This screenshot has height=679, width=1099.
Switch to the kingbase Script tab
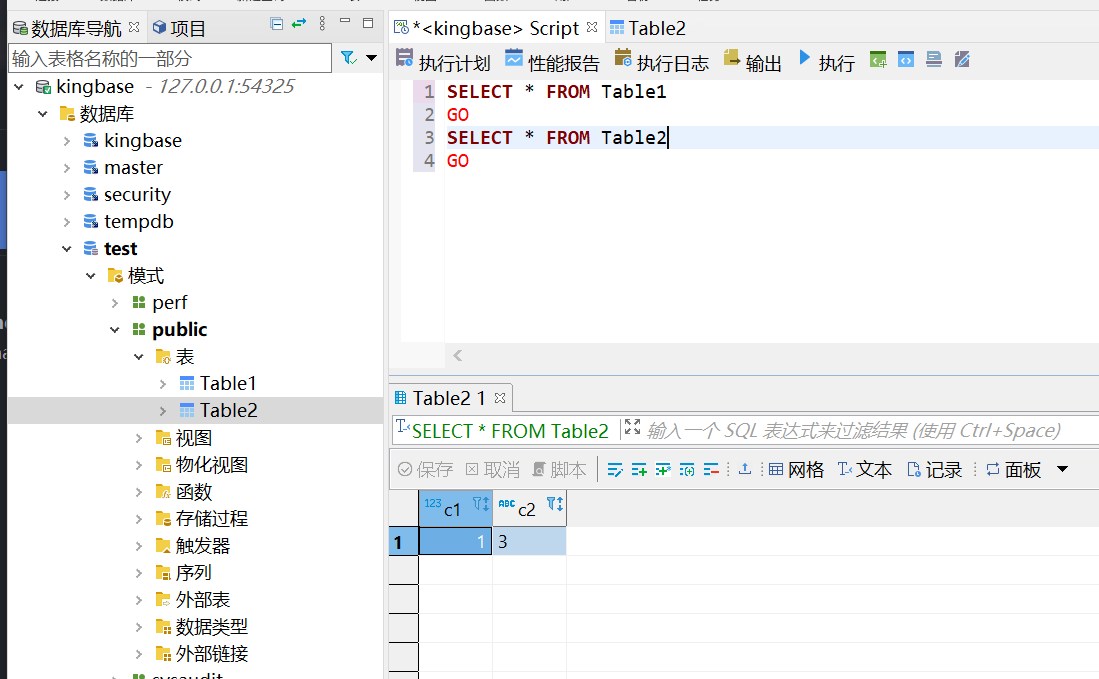point(496,28)
